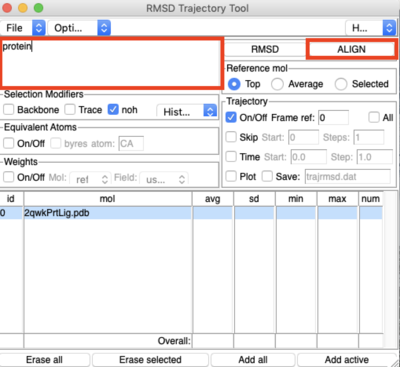Select Average as reference mol
This screenshot has height=367, width=400.
[277, 84]
